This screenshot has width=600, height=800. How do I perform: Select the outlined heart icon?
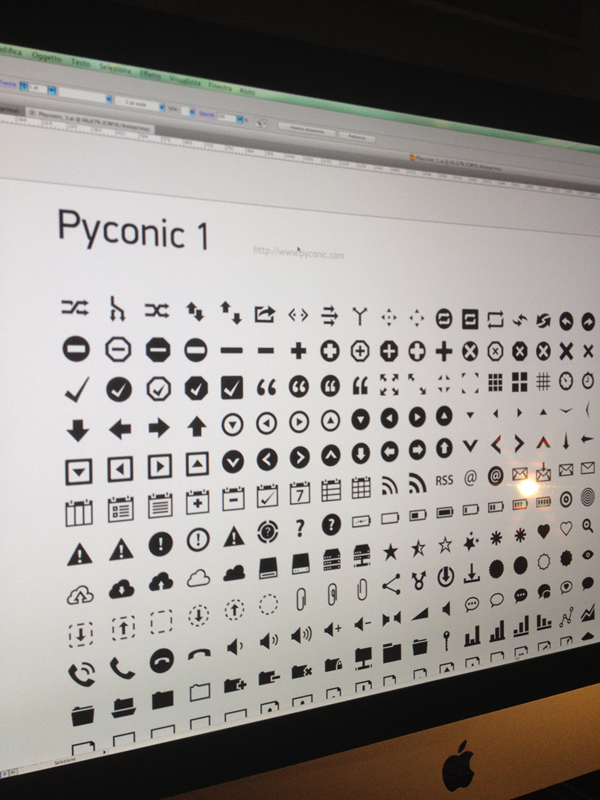point(566,528)
